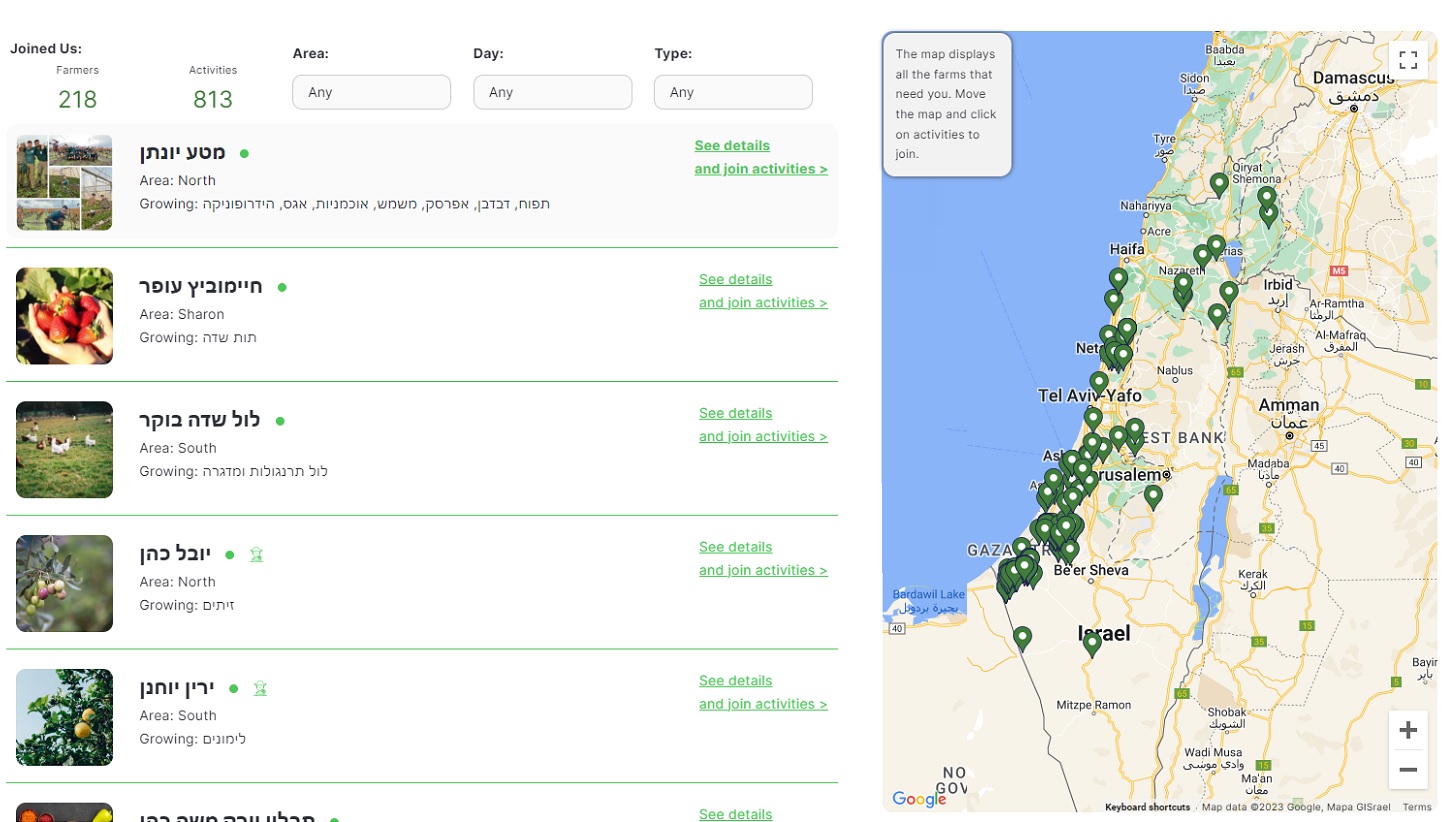Image resolution: width=1442 pixels, height=822 pixels.
Task: Open the lemon tree thumbnail of ירין יוחנן
Action: pyautogui.click(x=64, y=717)
